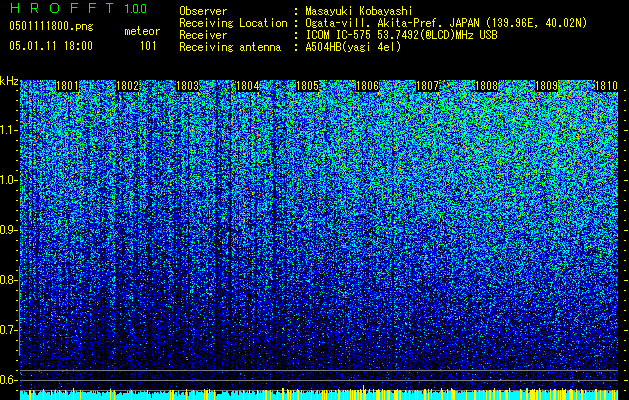The width and height of the screenshot is (629, 400).
Task: Click the 0.9 kHz axis tick label
Action: pyautogui.click(x=8, y=230)
